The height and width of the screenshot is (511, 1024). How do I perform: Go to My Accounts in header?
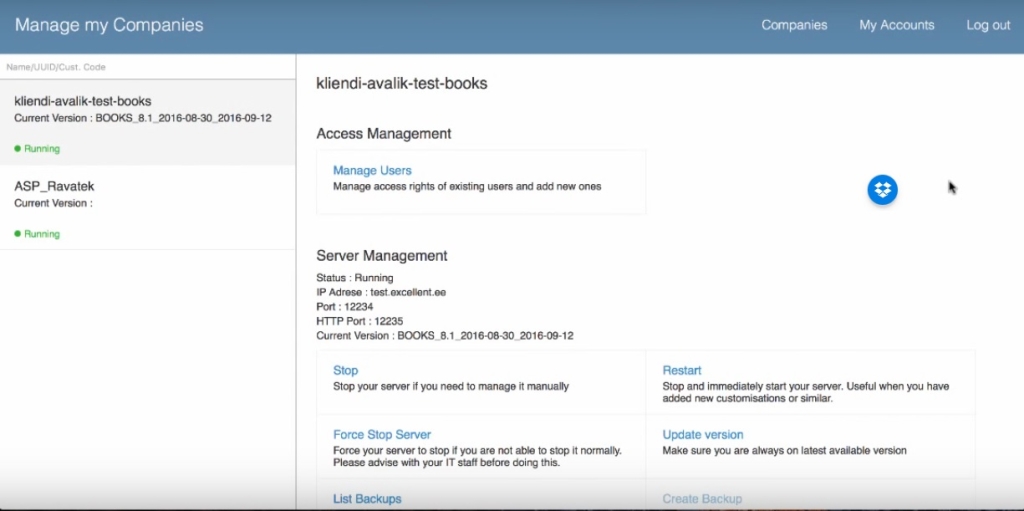(x=896, y=25)
